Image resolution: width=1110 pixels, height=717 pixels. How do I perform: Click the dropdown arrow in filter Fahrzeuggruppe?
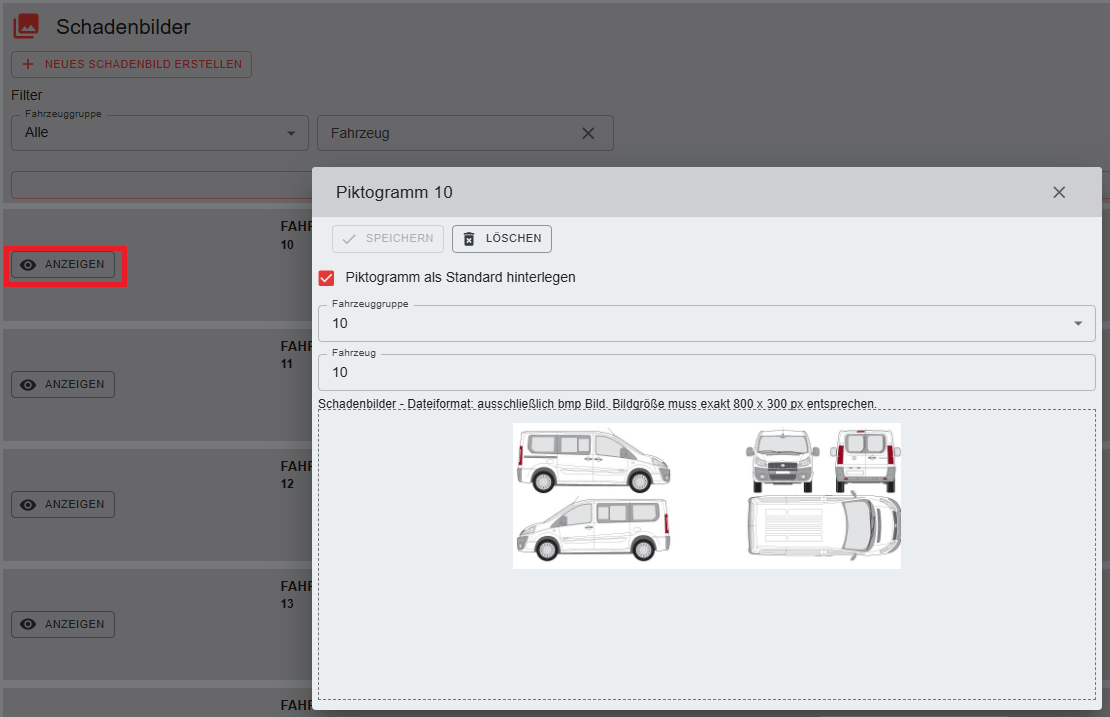tap(291, 133)
